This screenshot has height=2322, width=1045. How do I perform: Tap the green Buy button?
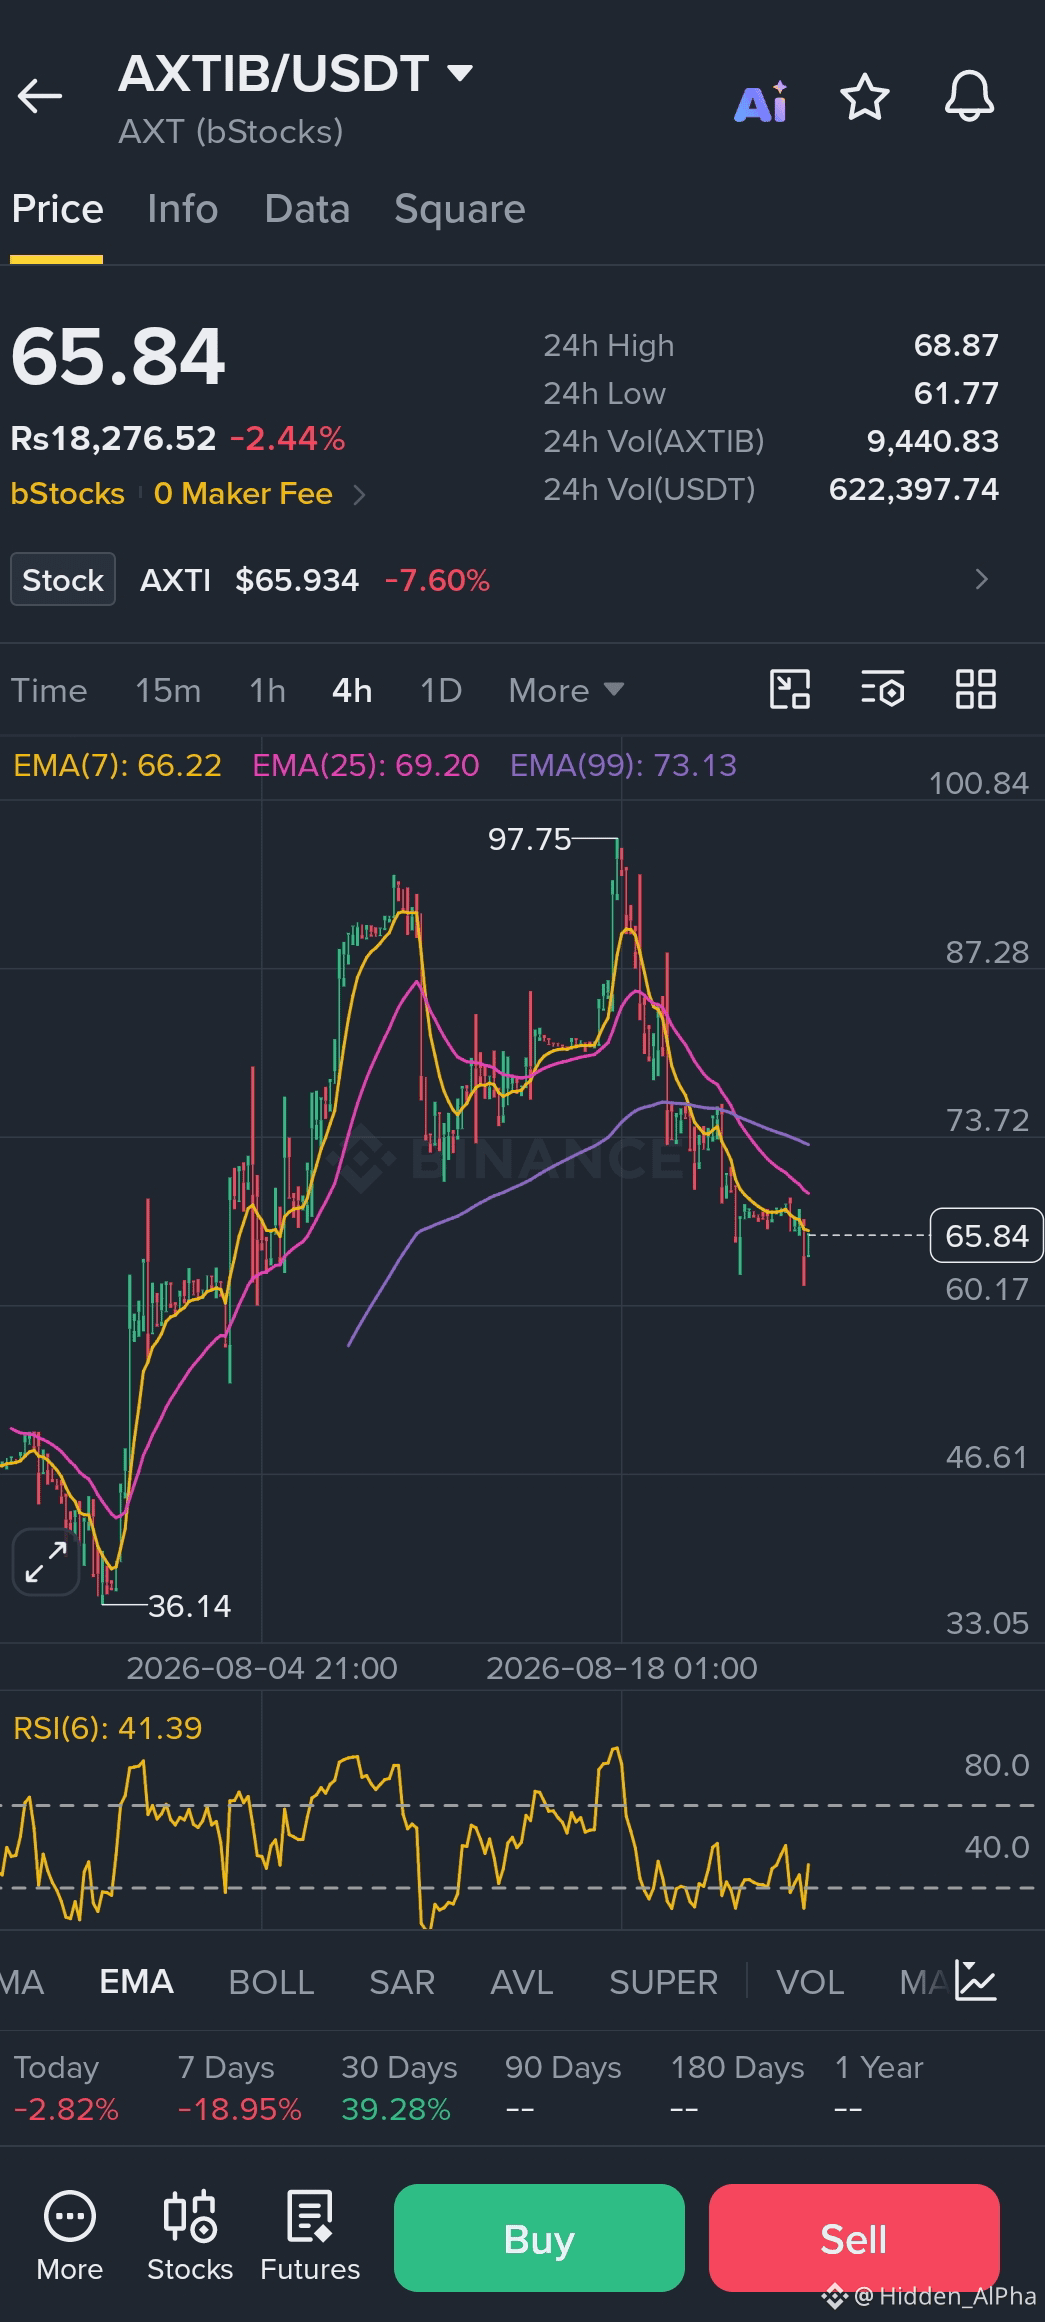539,2238
